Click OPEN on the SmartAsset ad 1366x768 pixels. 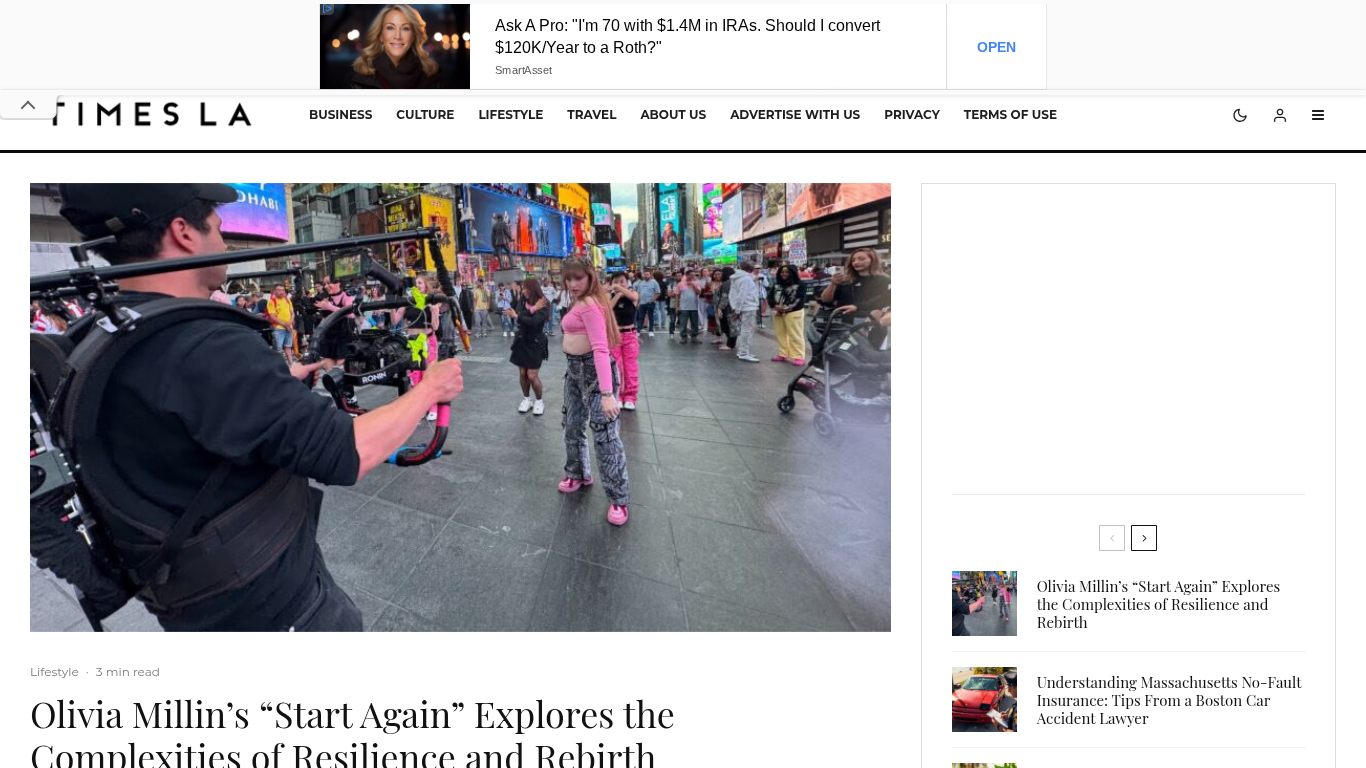tap(996, 47)
